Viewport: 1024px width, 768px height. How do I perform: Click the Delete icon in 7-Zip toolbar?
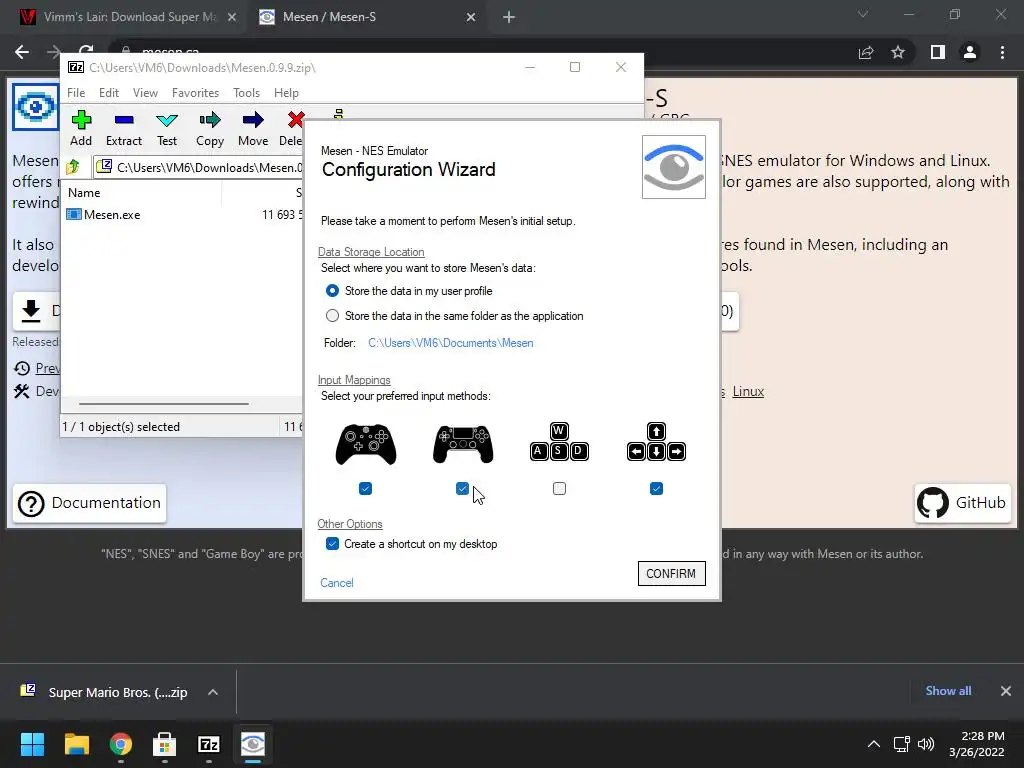click(295, 120)
